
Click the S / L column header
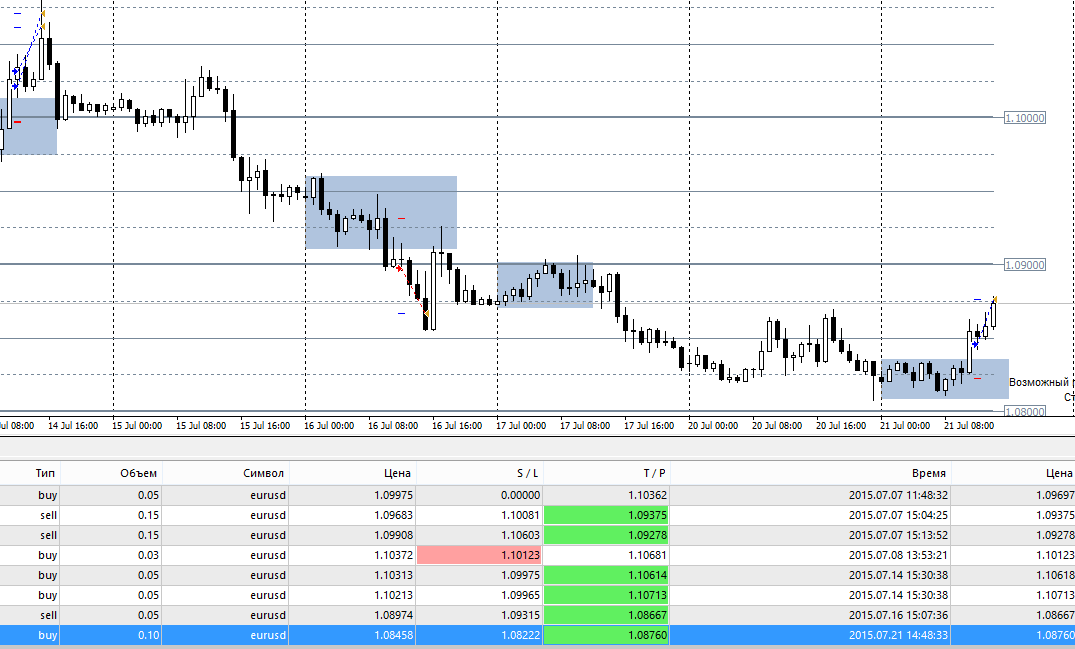point(528,473)
